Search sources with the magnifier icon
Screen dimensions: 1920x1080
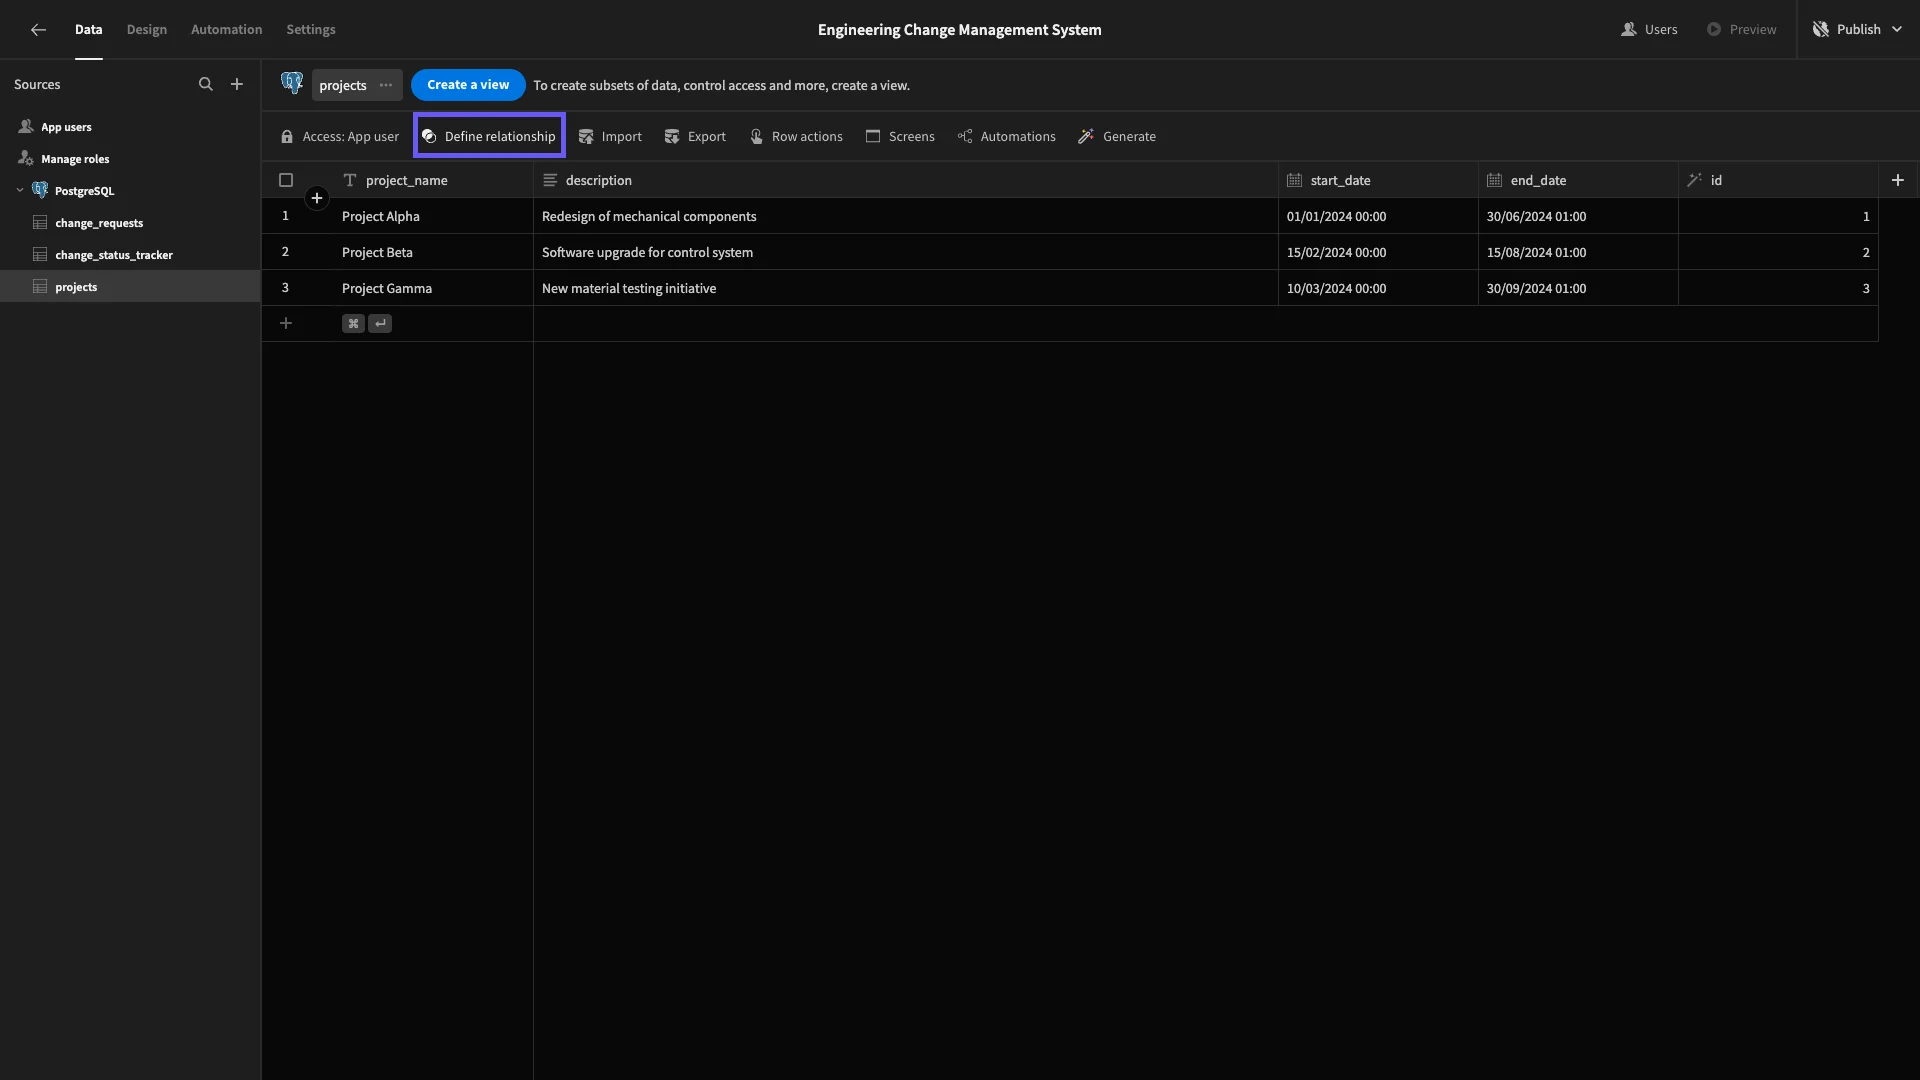(205, 85)
